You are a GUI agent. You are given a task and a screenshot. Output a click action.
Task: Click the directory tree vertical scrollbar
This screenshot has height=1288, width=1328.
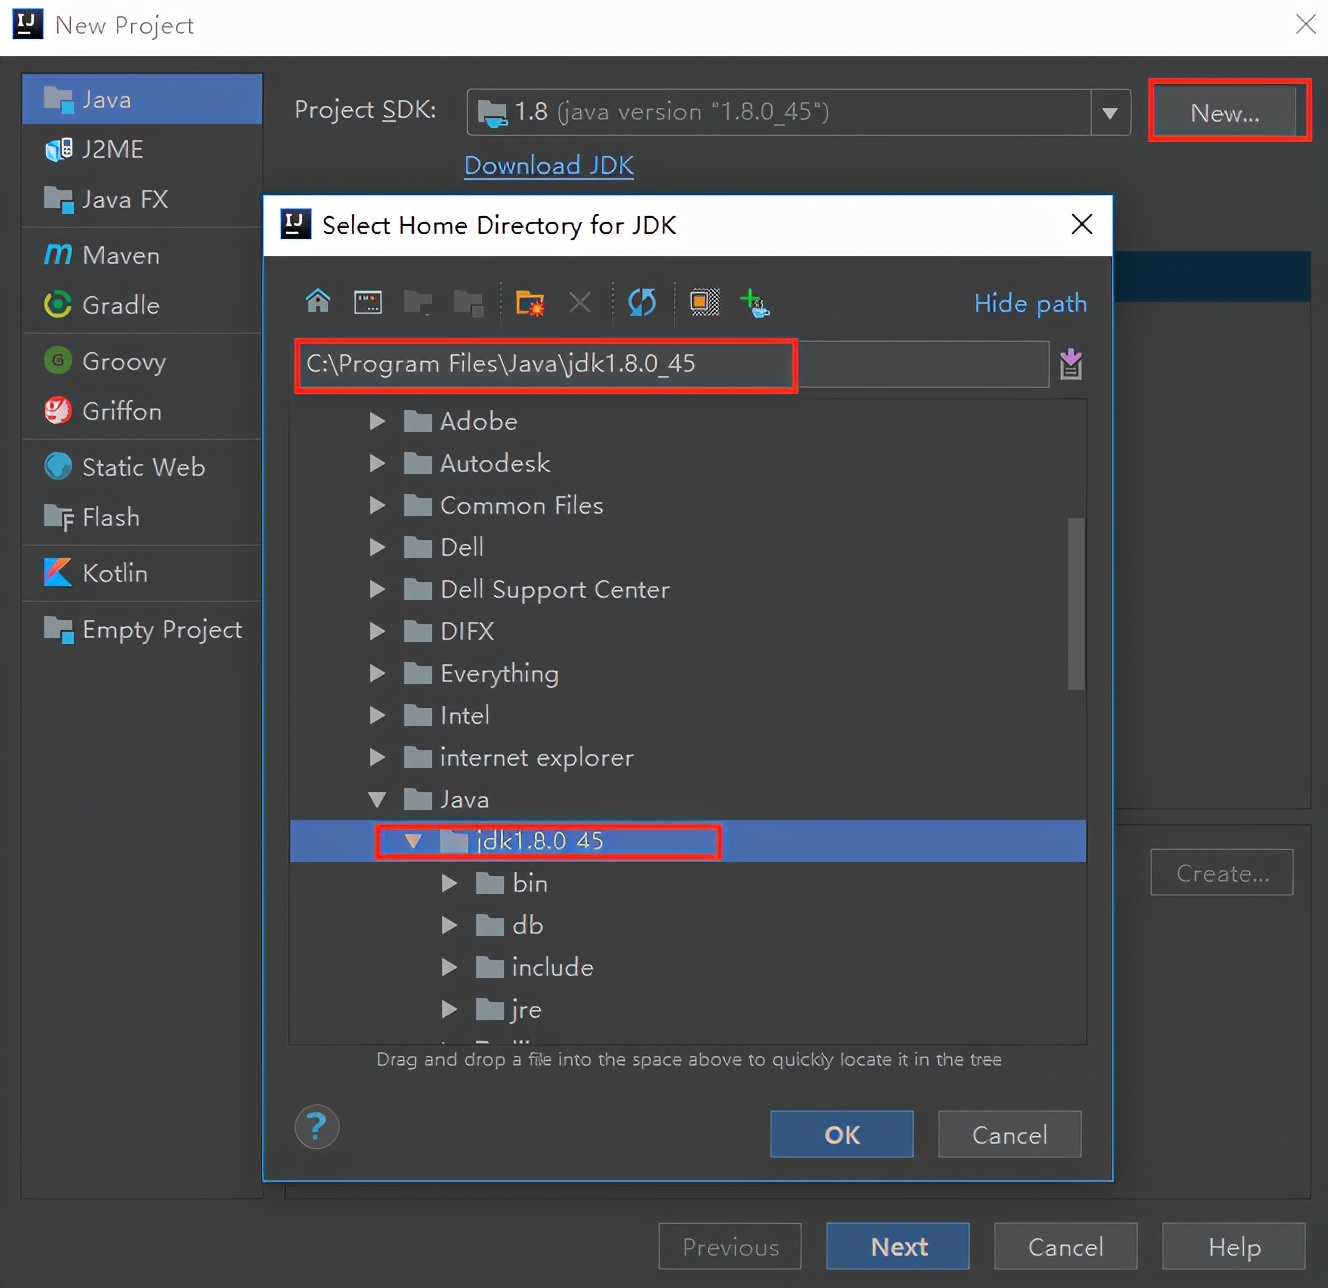point(1076,604)
